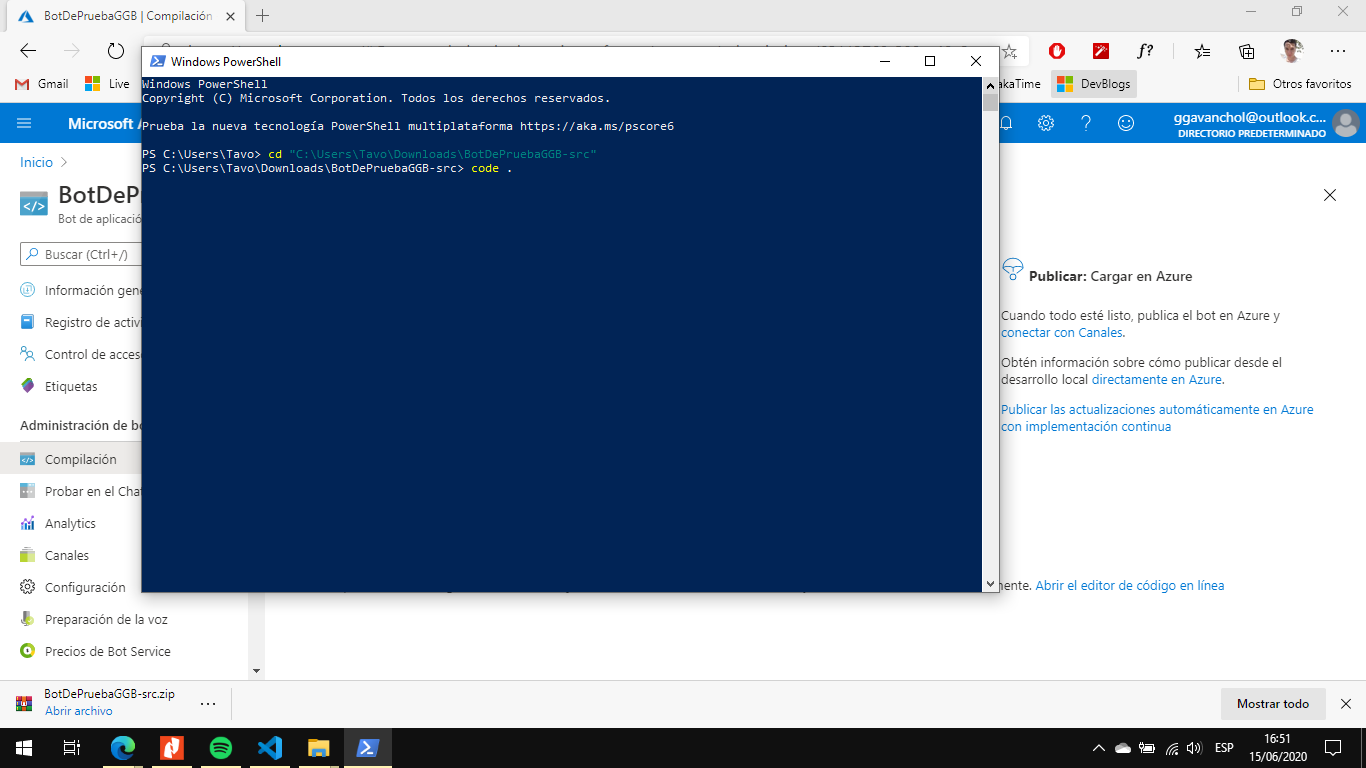Show hidden system tray icons
This screenshot has width=1366, height=768.
tap(1099, 747)
